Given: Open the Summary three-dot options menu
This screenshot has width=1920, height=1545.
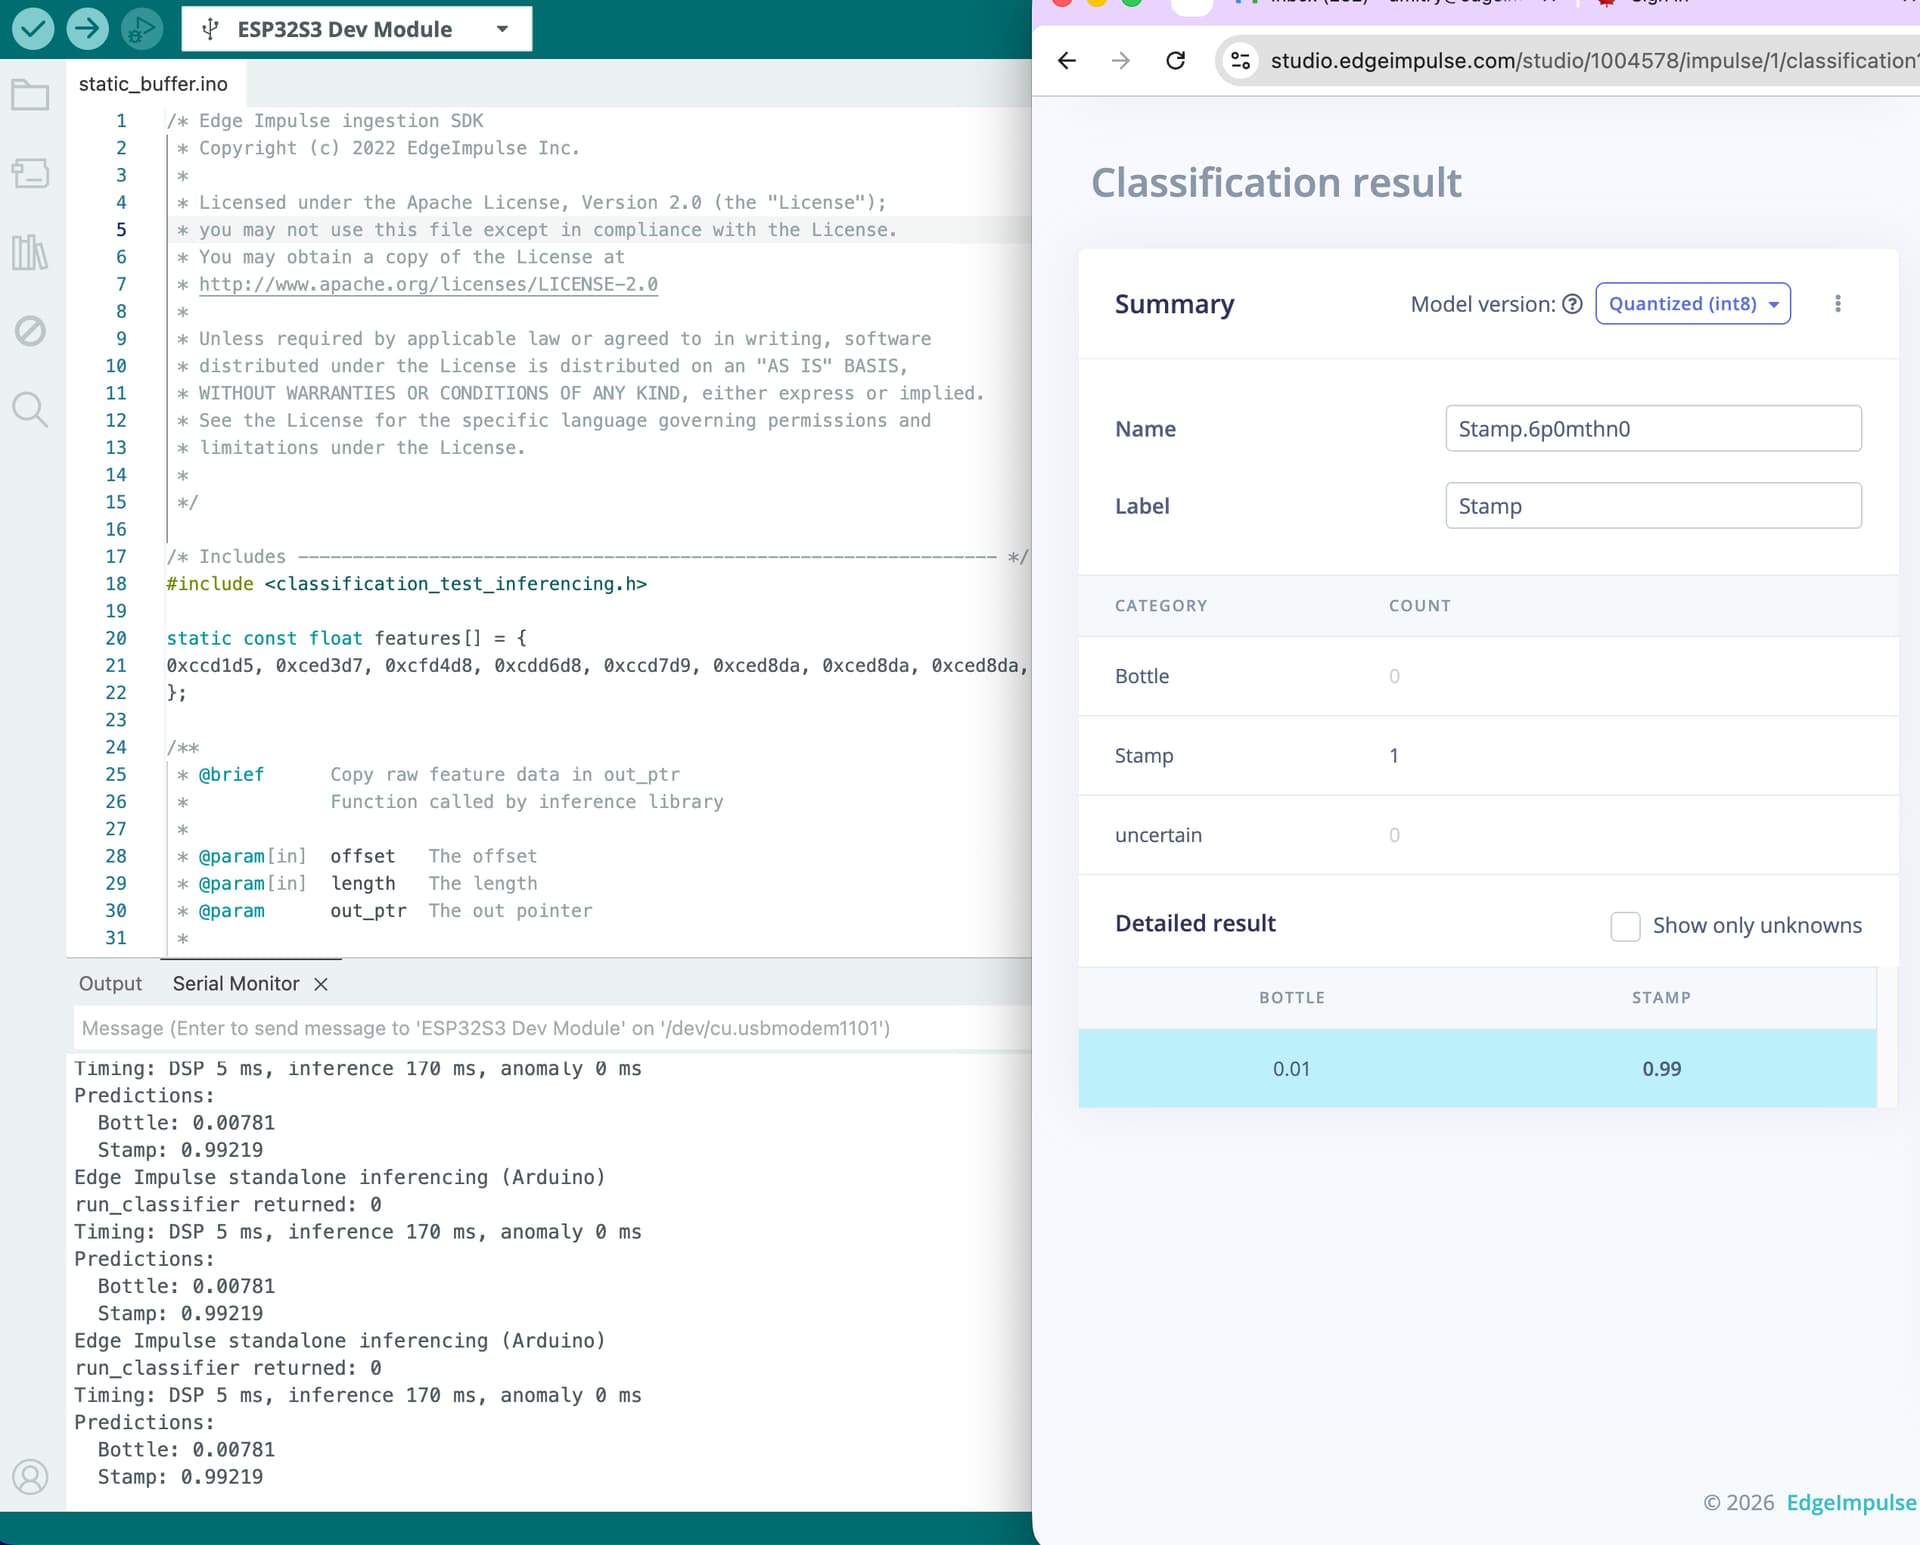Looking at the screenshot, I should tap(1837, 304).
